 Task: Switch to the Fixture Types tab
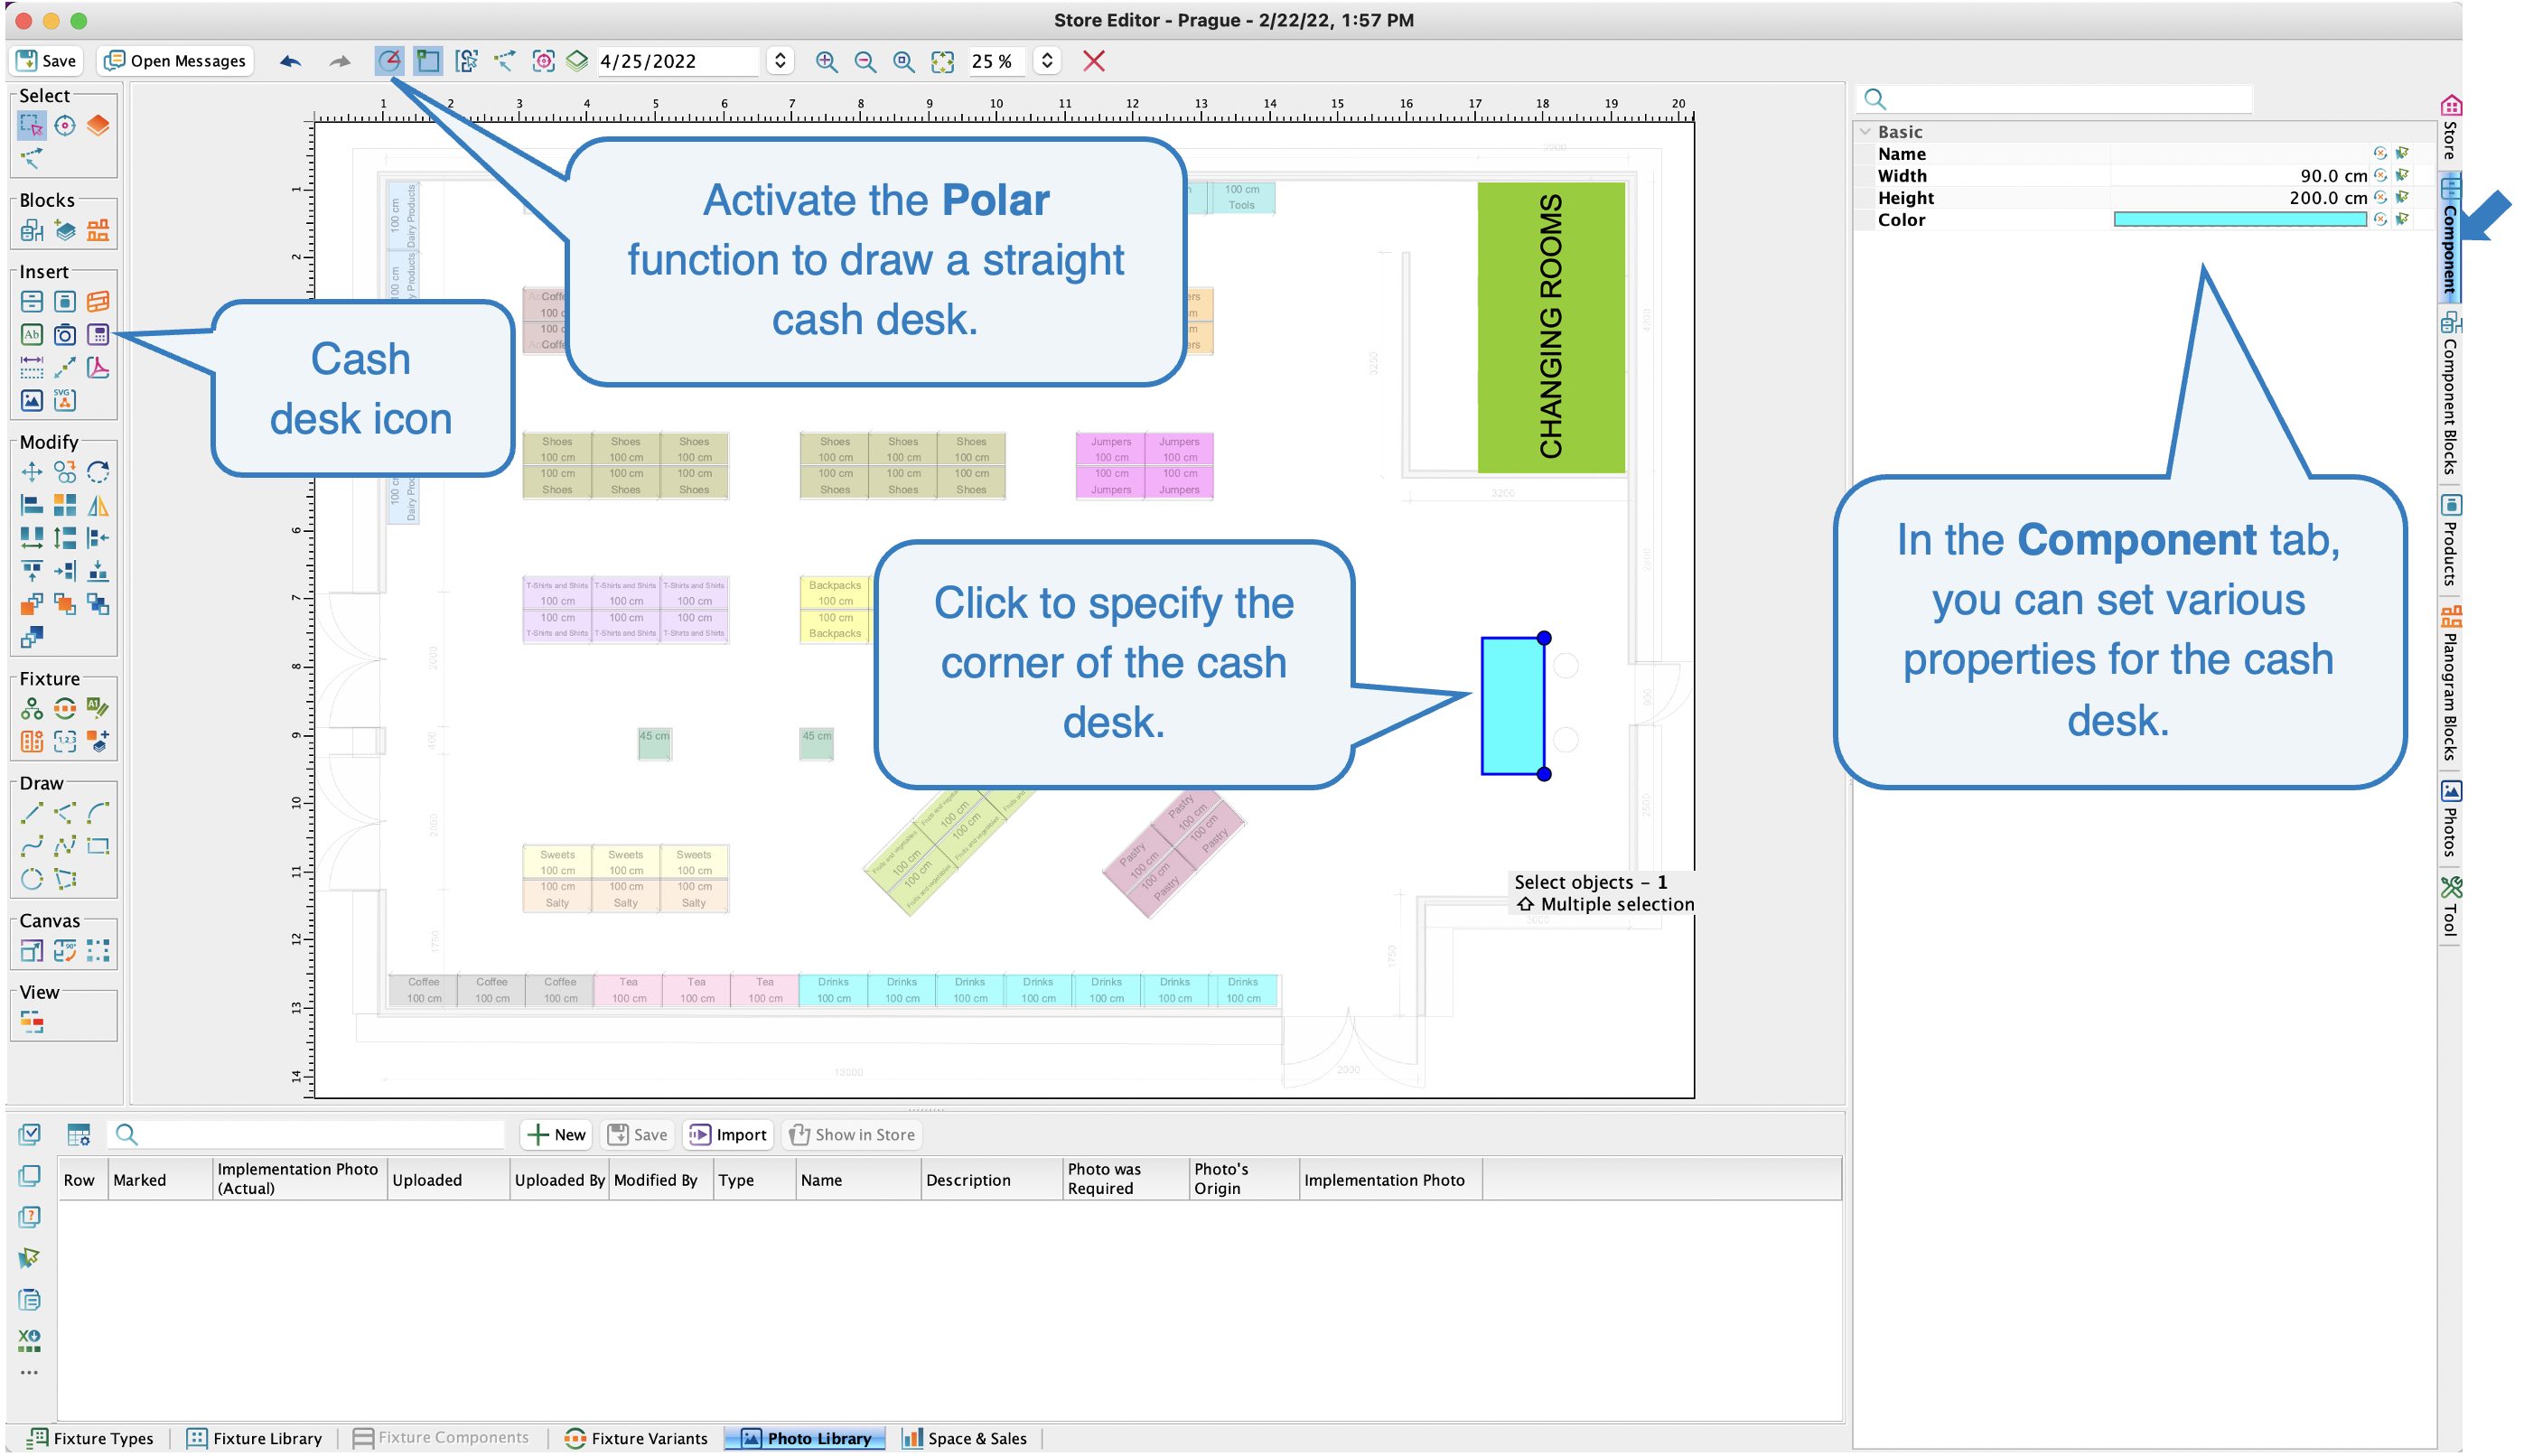click(90, 1438)
